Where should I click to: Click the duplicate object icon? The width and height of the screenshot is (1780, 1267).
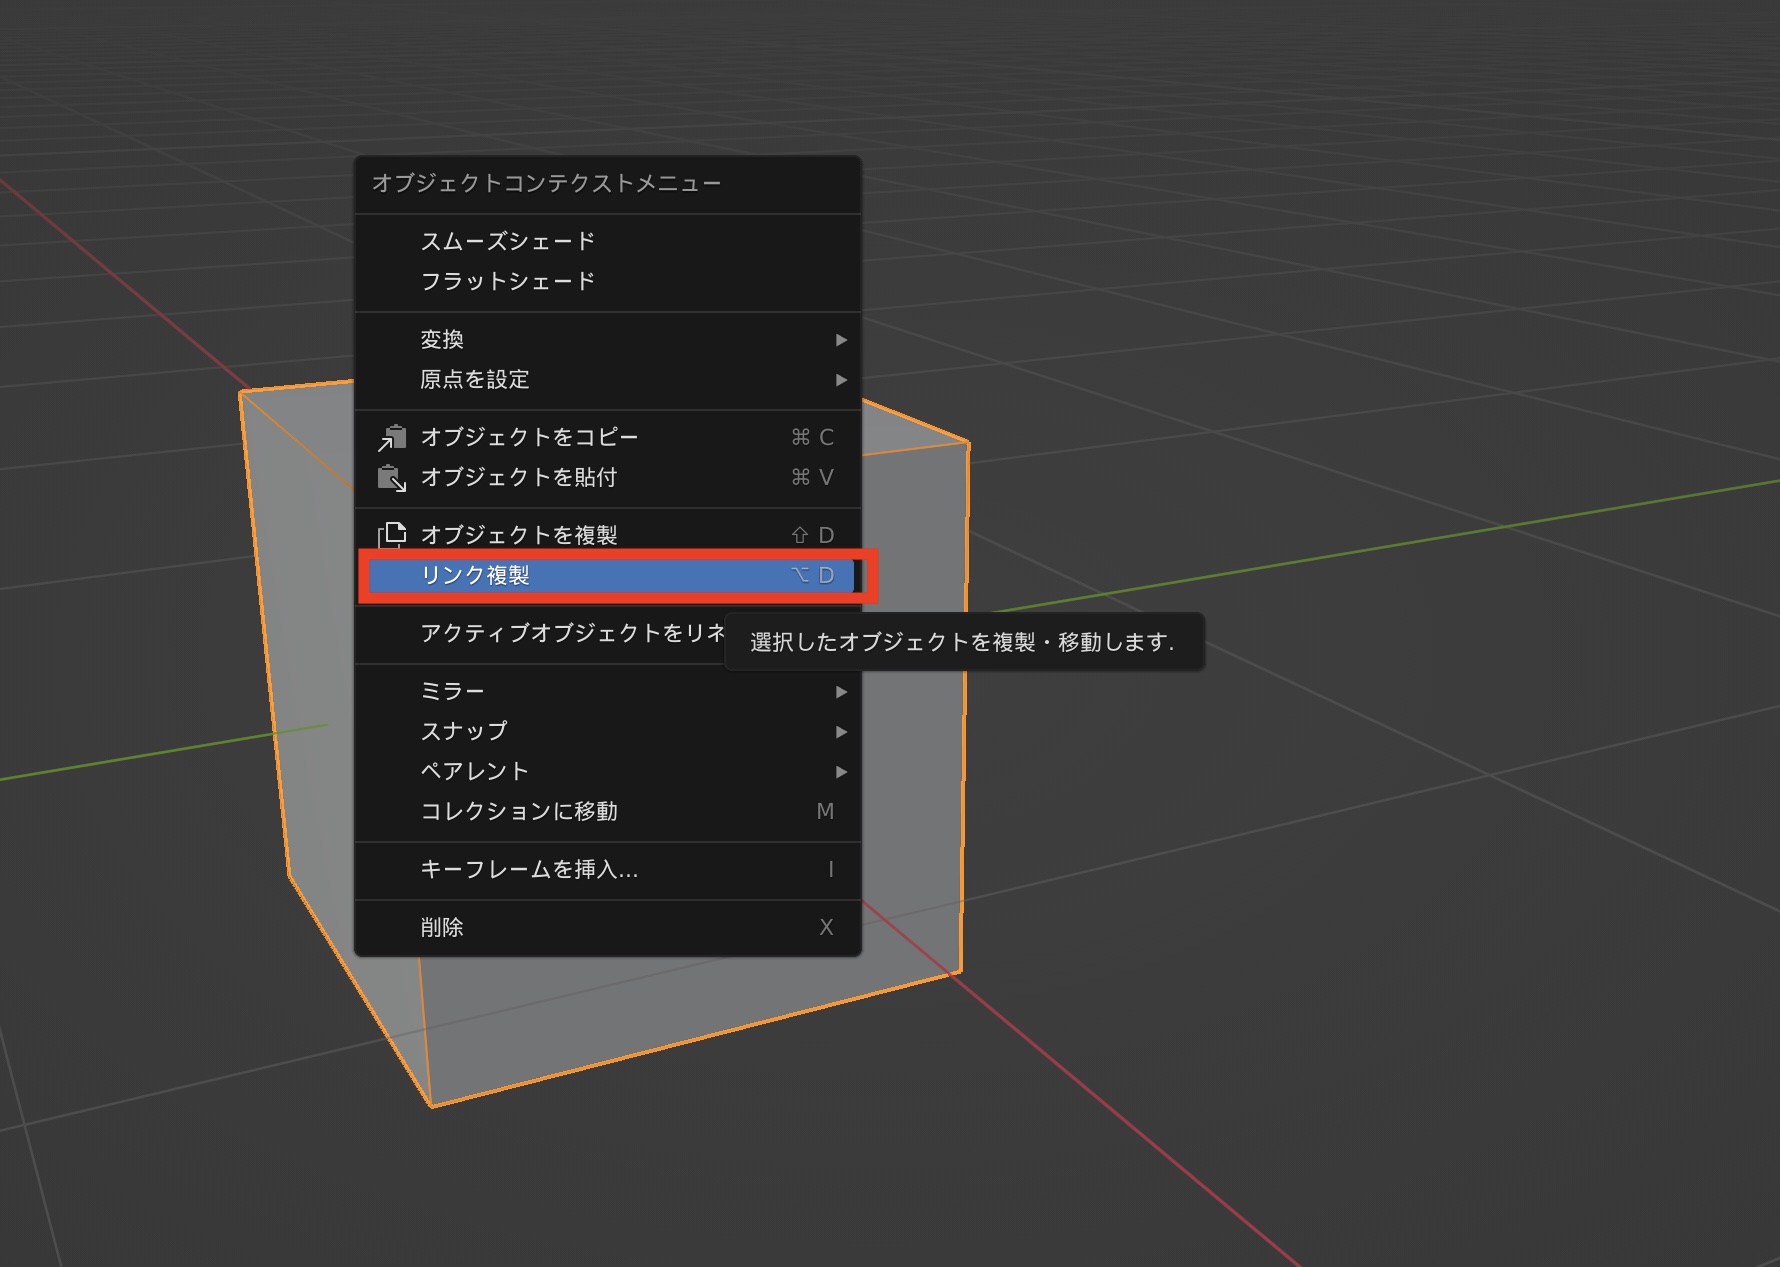tap(392, 535)
